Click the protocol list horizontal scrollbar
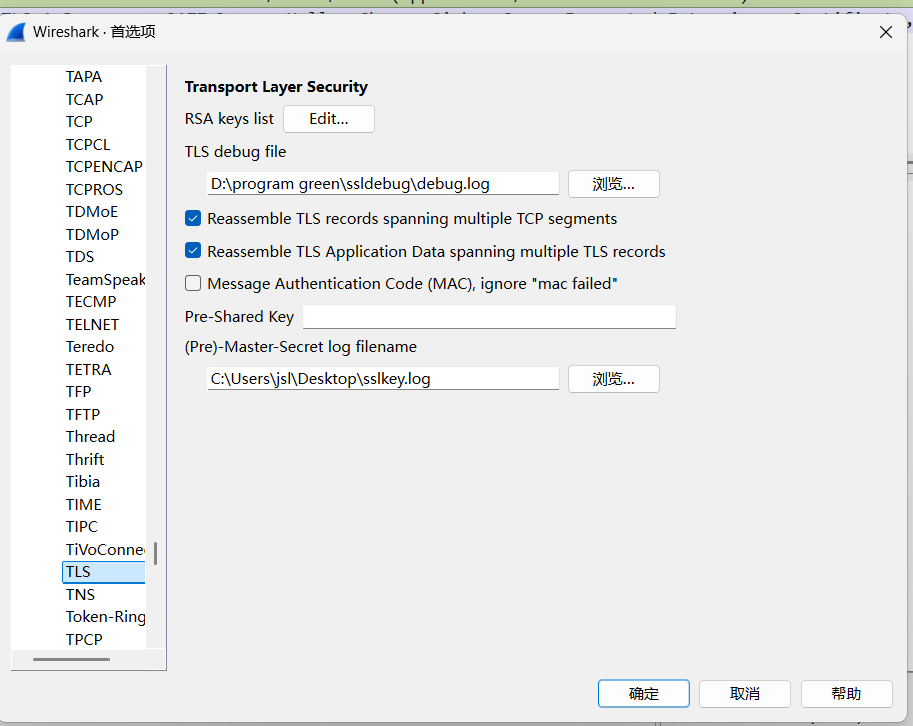The width and height of the screenshot is (913, 726). [72, 660]
